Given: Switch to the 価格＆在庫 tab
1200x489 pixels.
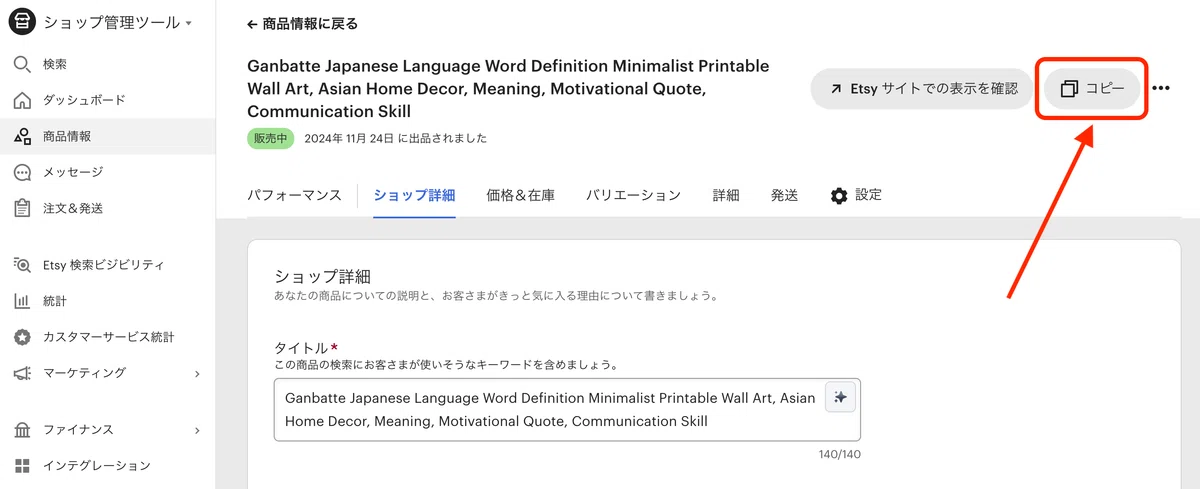Looking at the screenshot, I should tap(520, 195).
